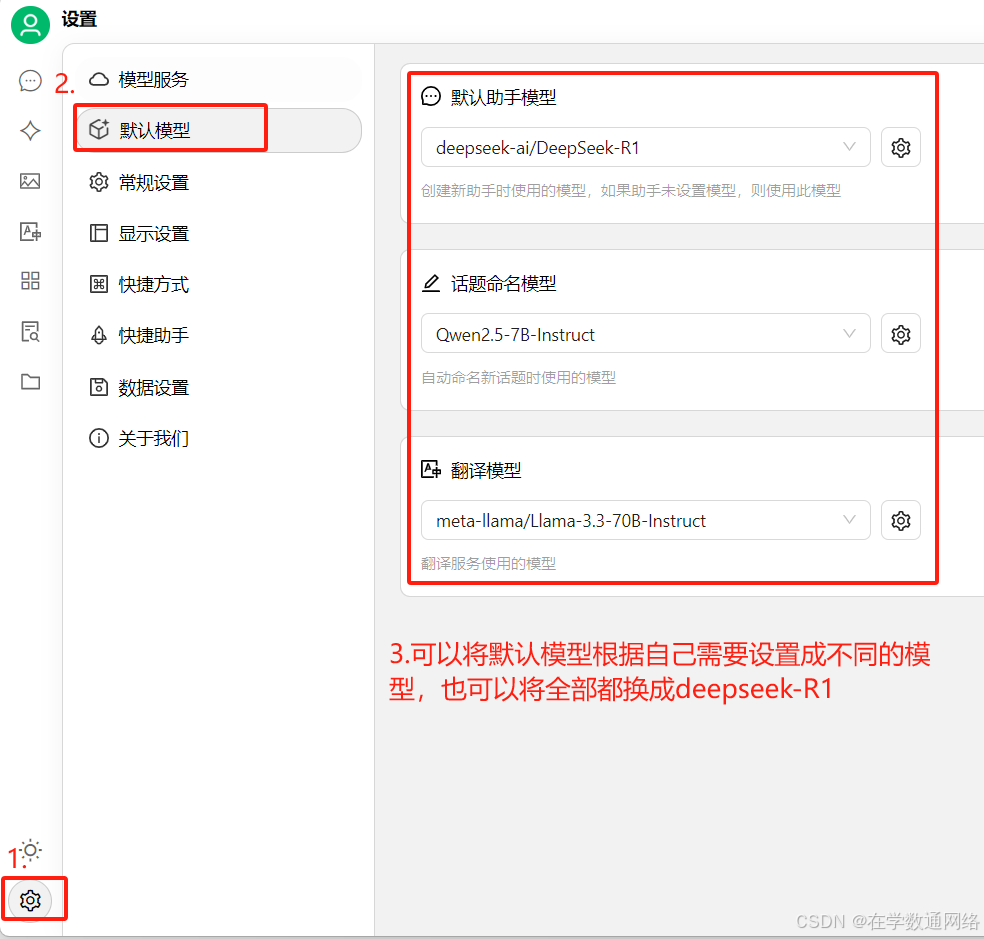Open the deepseek-ai/DeepSeek-R1 model dropdown

(645, 148)
